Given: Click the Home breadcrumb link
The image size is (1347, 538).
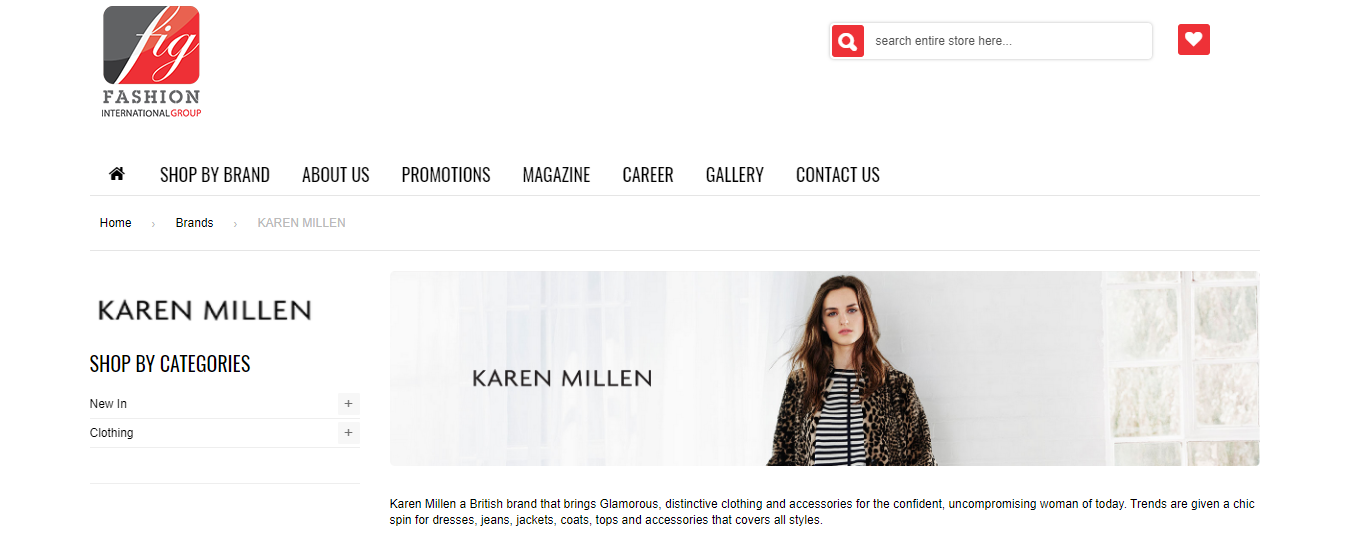Looking at the screenshot, I should (116, 223).
